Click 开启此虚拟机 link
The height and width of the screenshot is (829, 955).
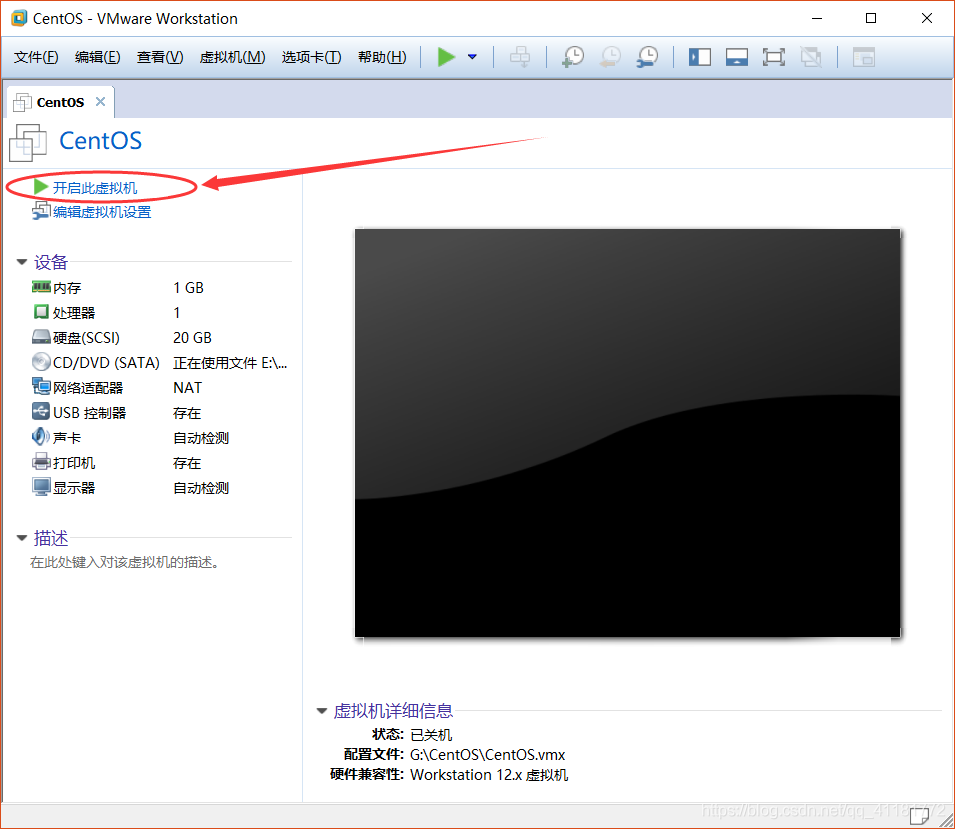tap(94, 188)
